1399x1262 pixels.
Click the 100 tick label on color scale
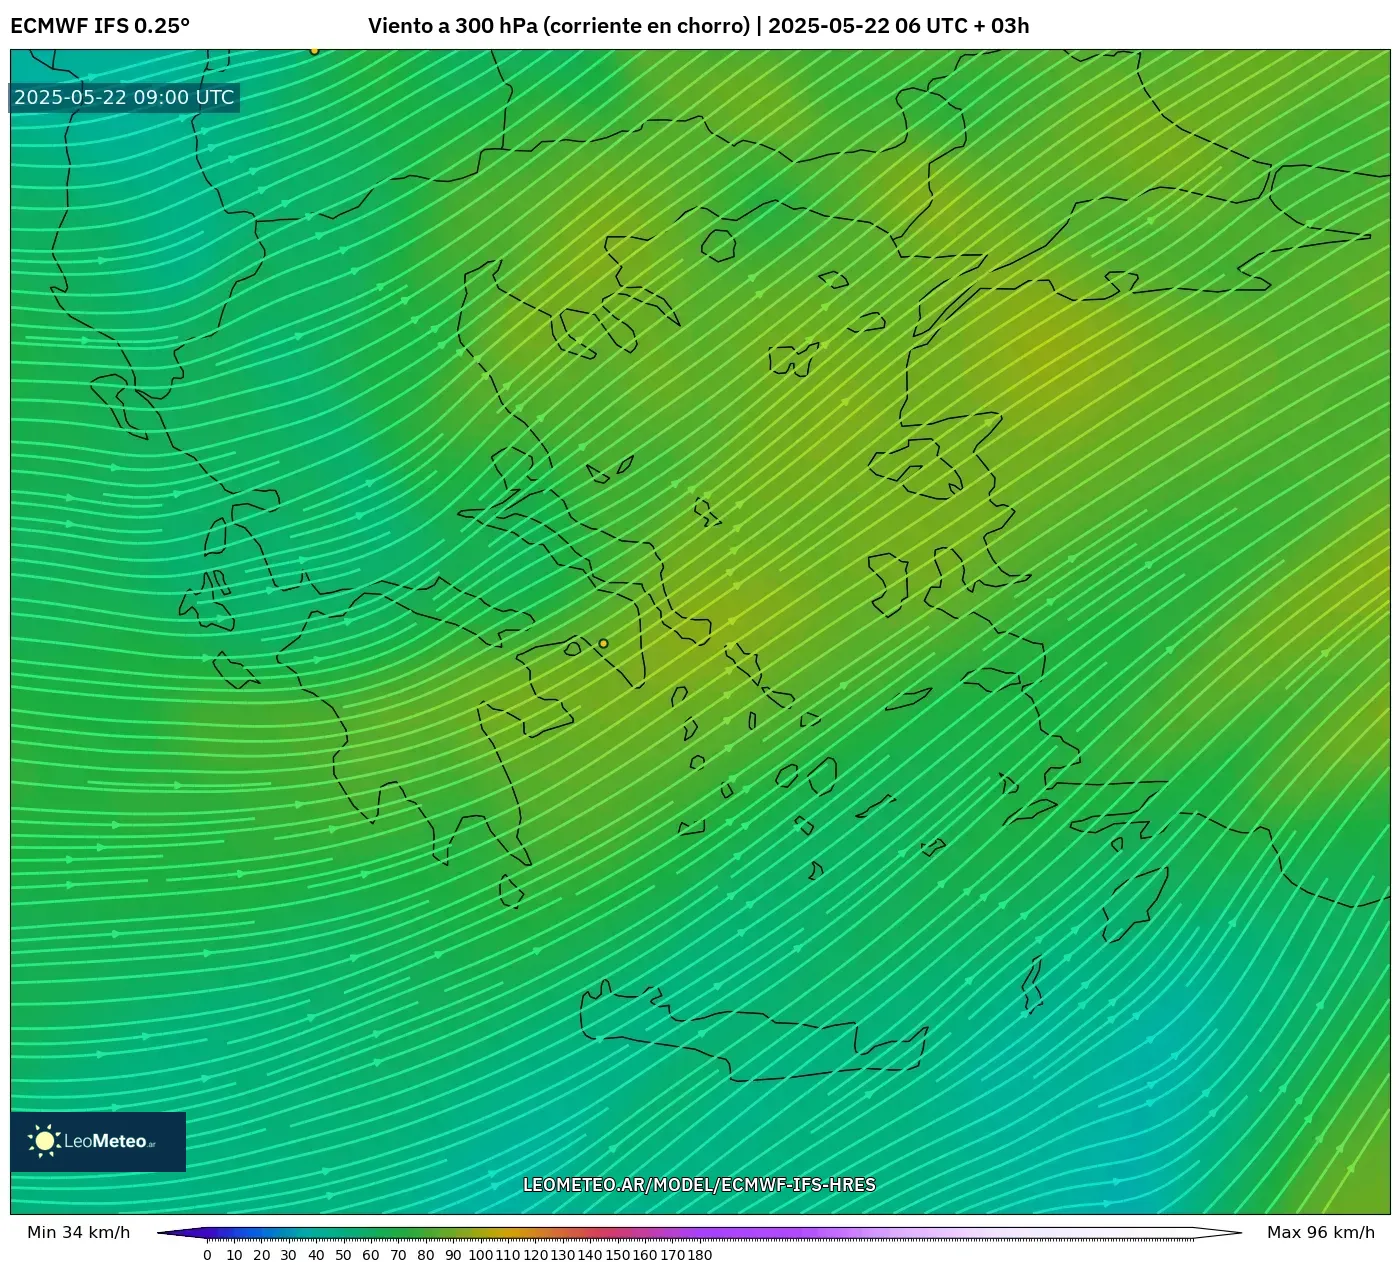(481, 1255)
